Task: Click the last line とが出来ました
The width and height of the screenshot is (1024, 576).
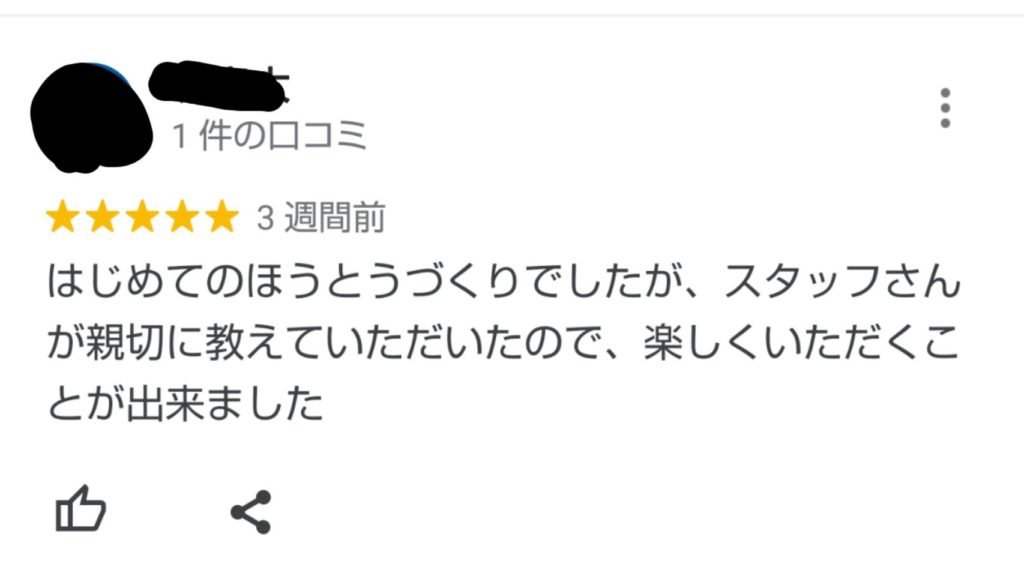Action: pos(185,404)
